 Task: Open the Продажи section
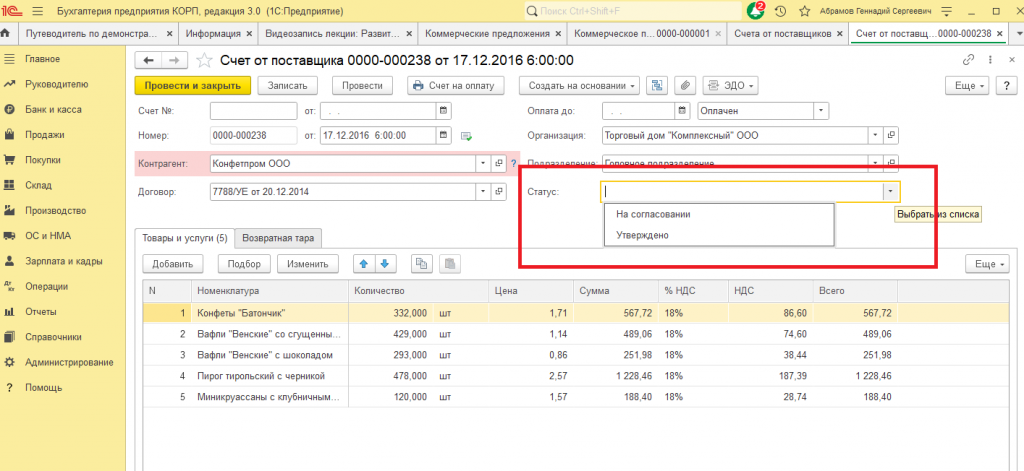click(x=44, y=135)
